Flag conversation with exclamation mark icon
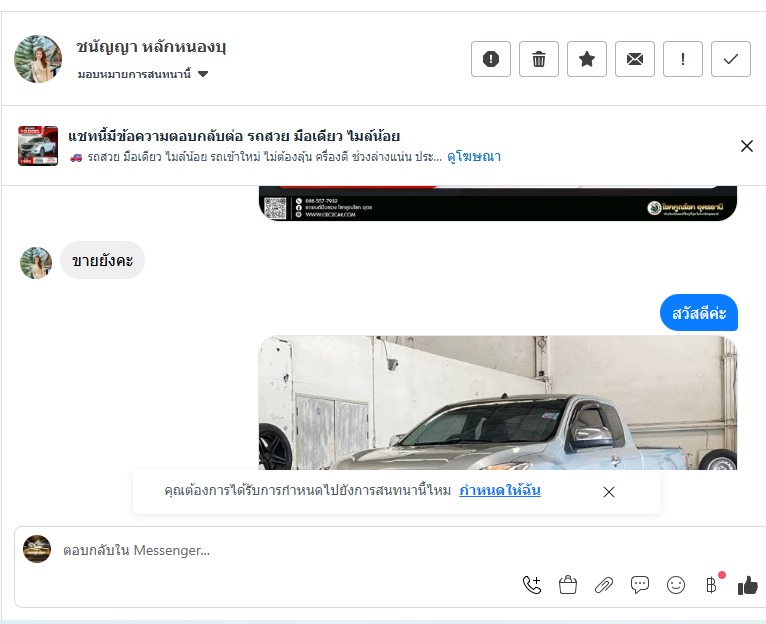Viewport: 766px width, 624px height. point(682,59)
